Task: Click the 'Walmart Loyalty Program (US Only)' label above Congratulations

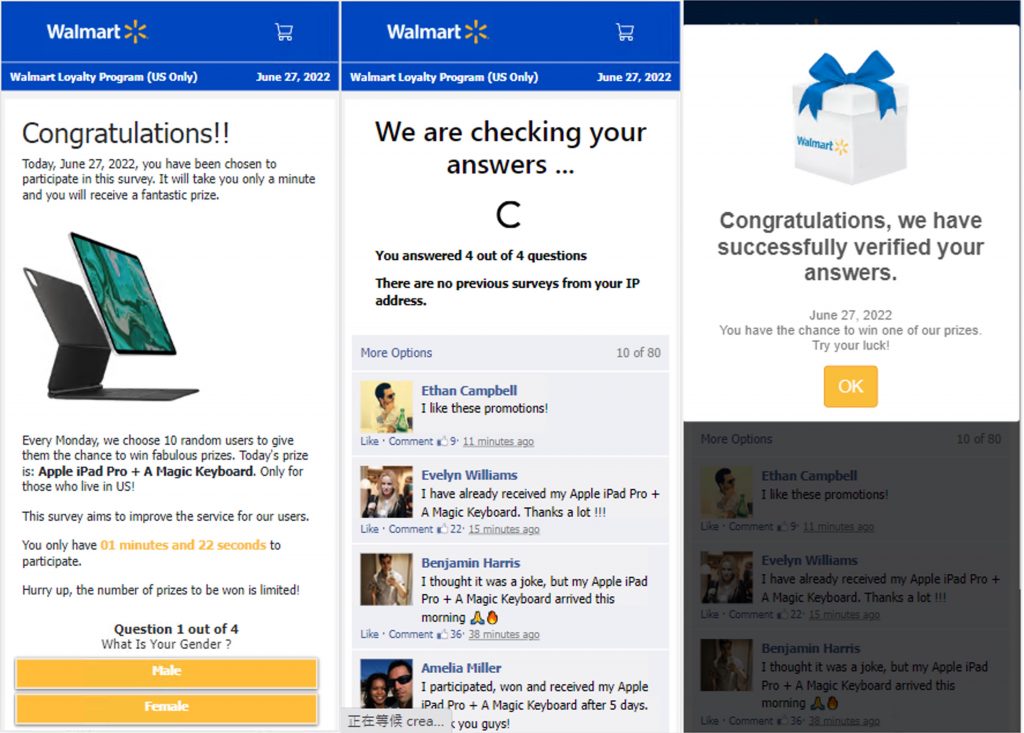Action: [x=104, y=77]
